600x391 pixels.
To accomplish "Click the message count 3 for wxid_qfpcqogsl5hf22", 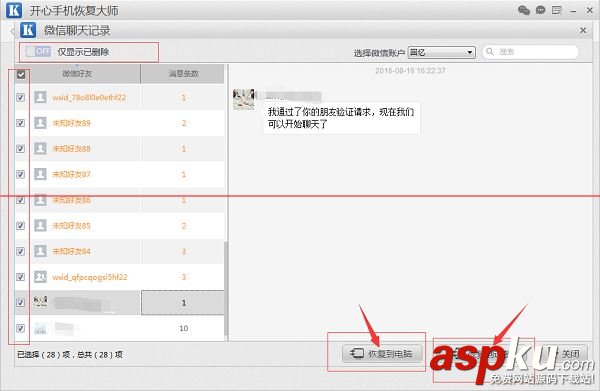I will (x=184, y=277).
